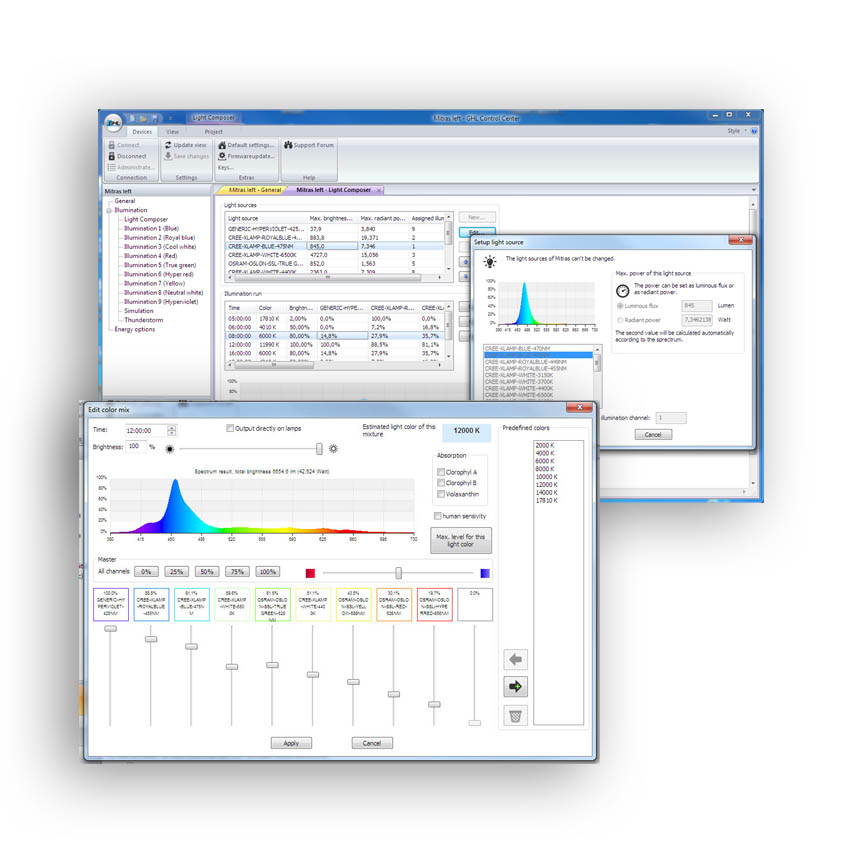Click the gauge icon in Max. power section
Viewport: 850px width, 850px height.
[x=622, y=291]
